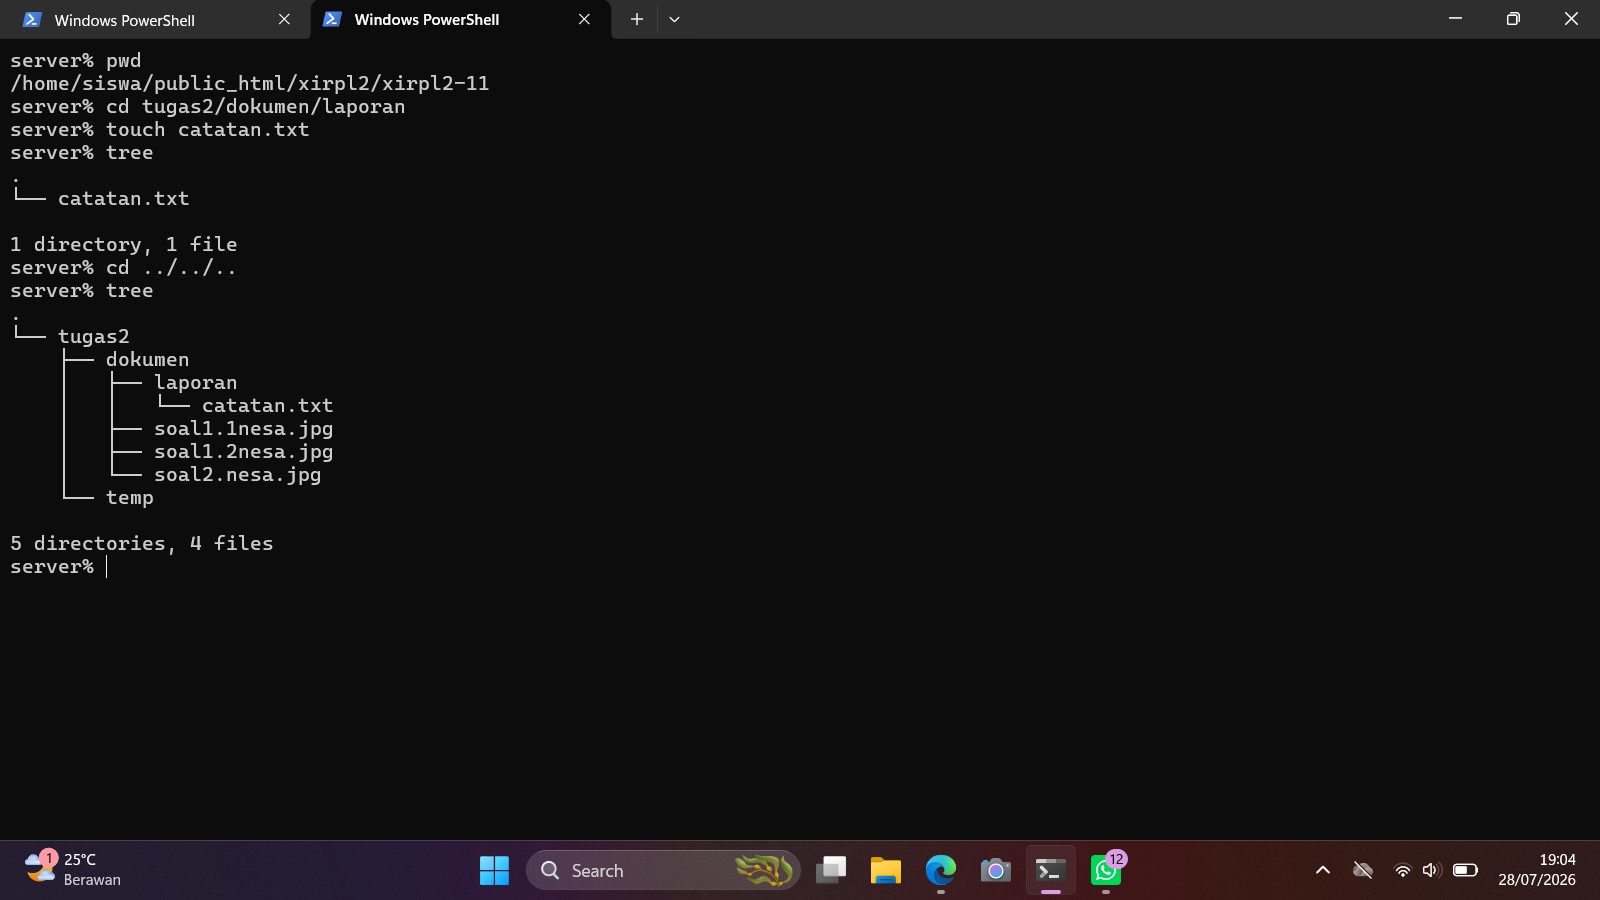This screenshot has height=900, width=1600.
Task: Click the sync-off cloud tray icon
Action: tap(1362, 870)
